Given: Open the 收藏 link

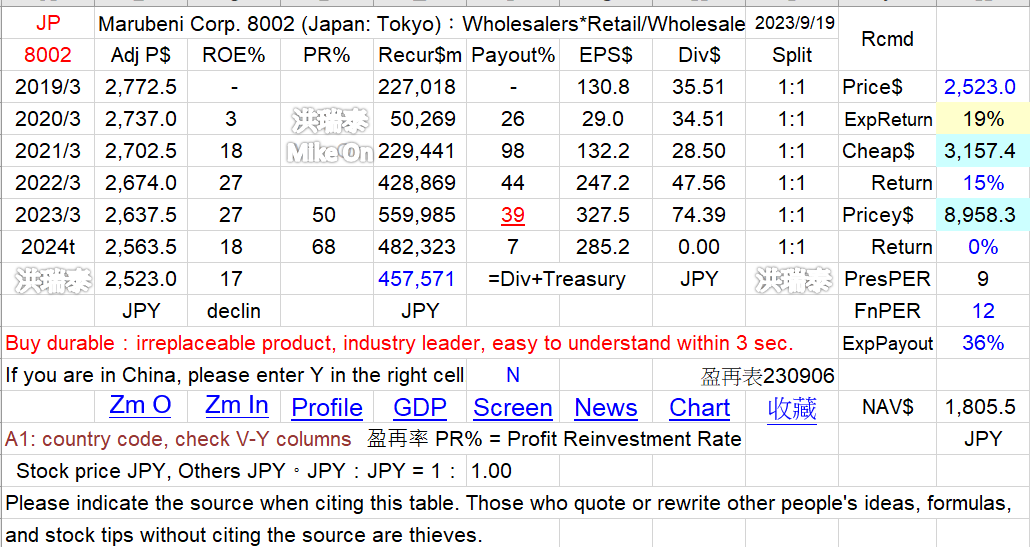Looking at the screenshot, I should click(x=792, y=408).
